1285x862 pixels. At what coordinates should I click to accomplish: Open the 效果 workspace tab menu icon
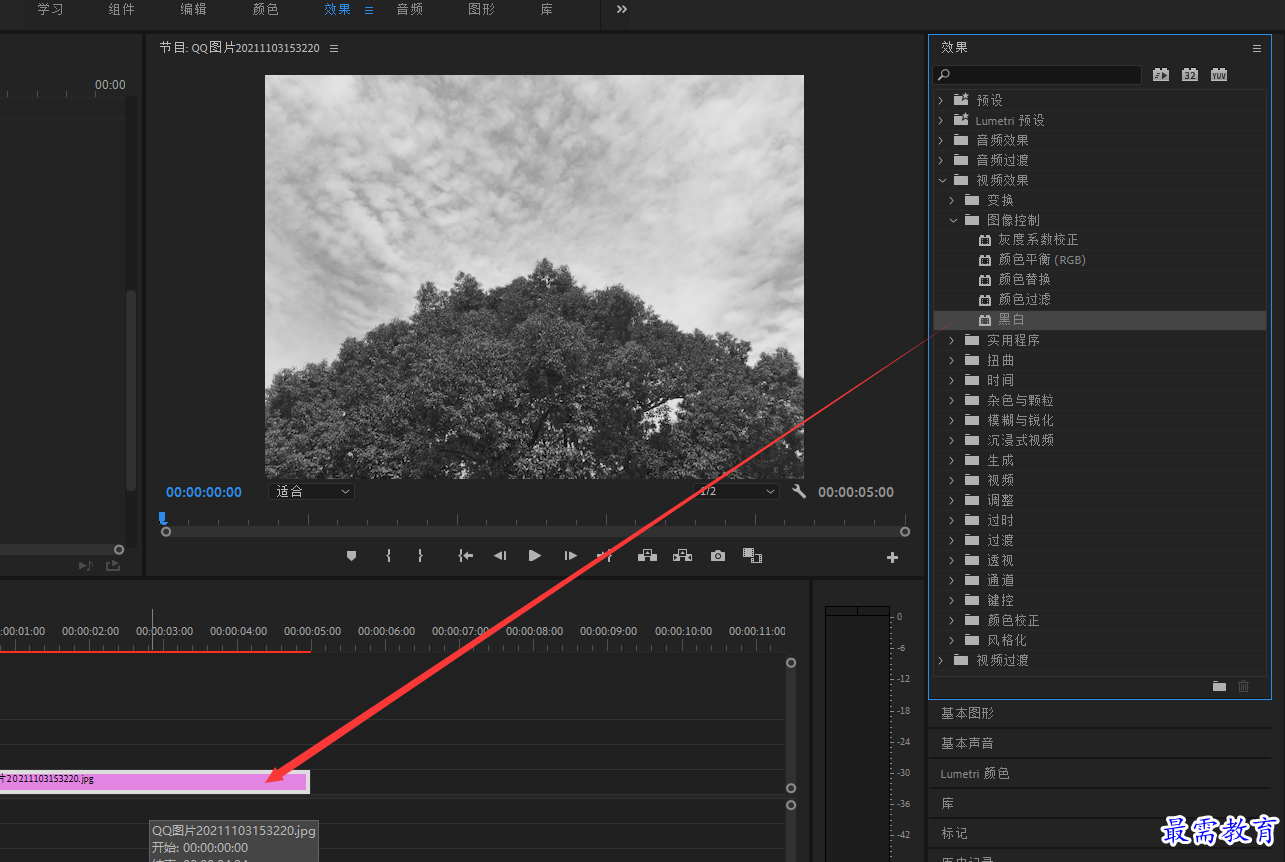(x=369, y=10)
